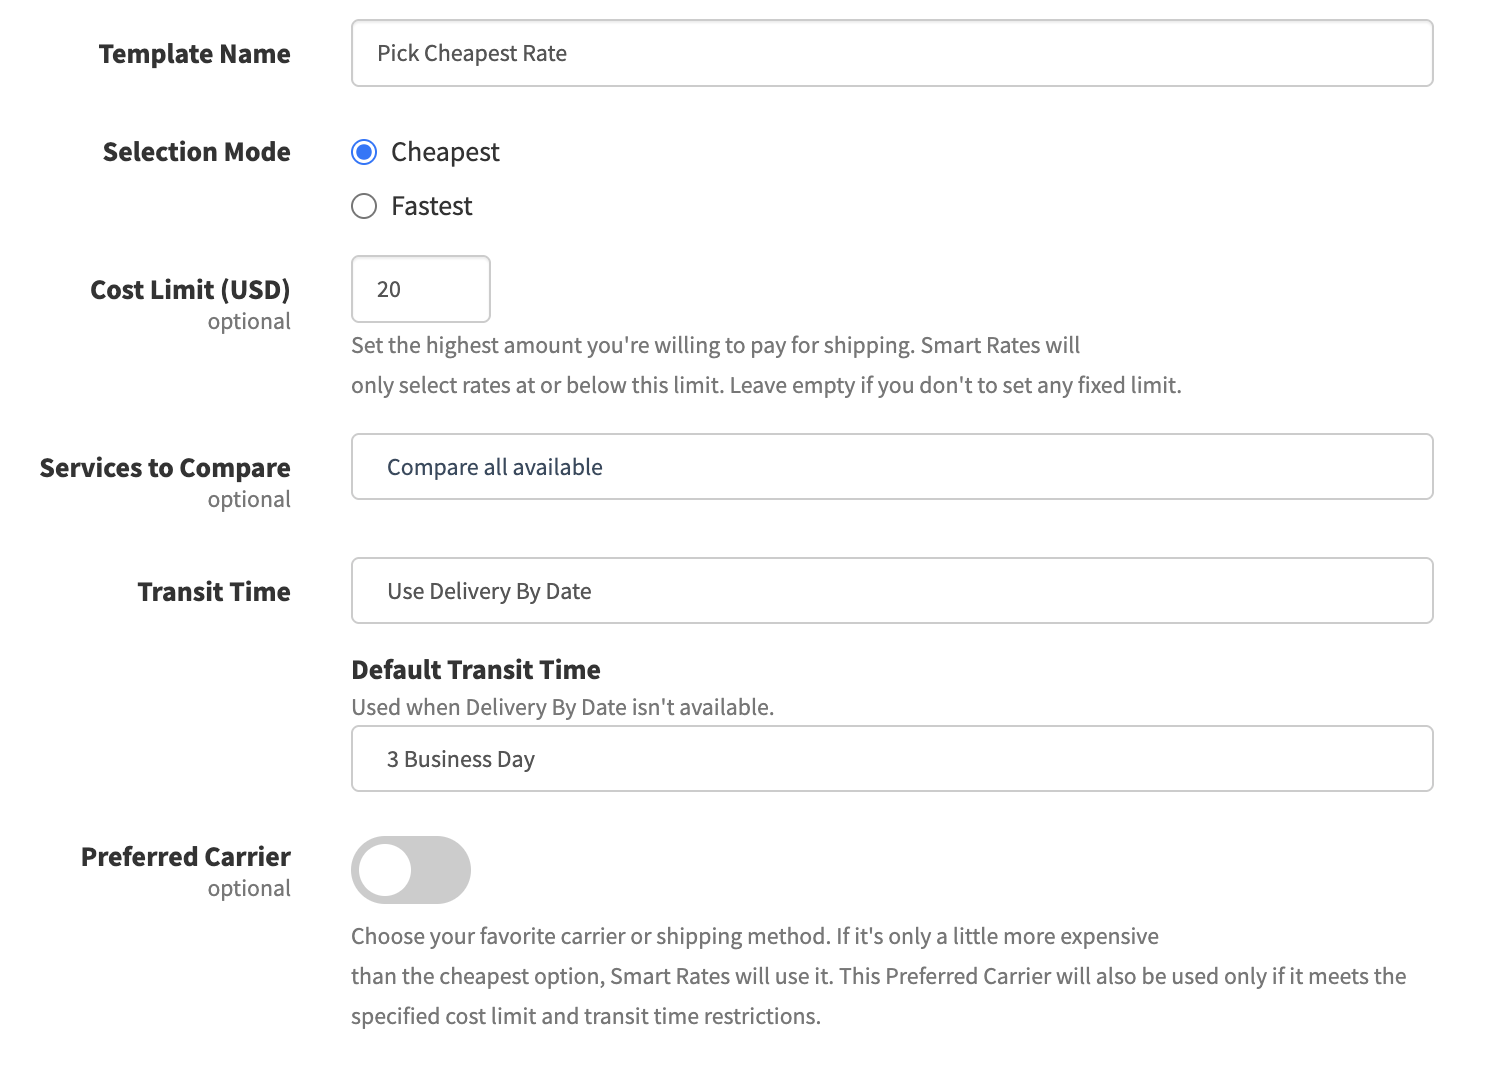Select the Fastest radio button
Viewport: 1488px width, 1072px height.
(x=364, y=206)
